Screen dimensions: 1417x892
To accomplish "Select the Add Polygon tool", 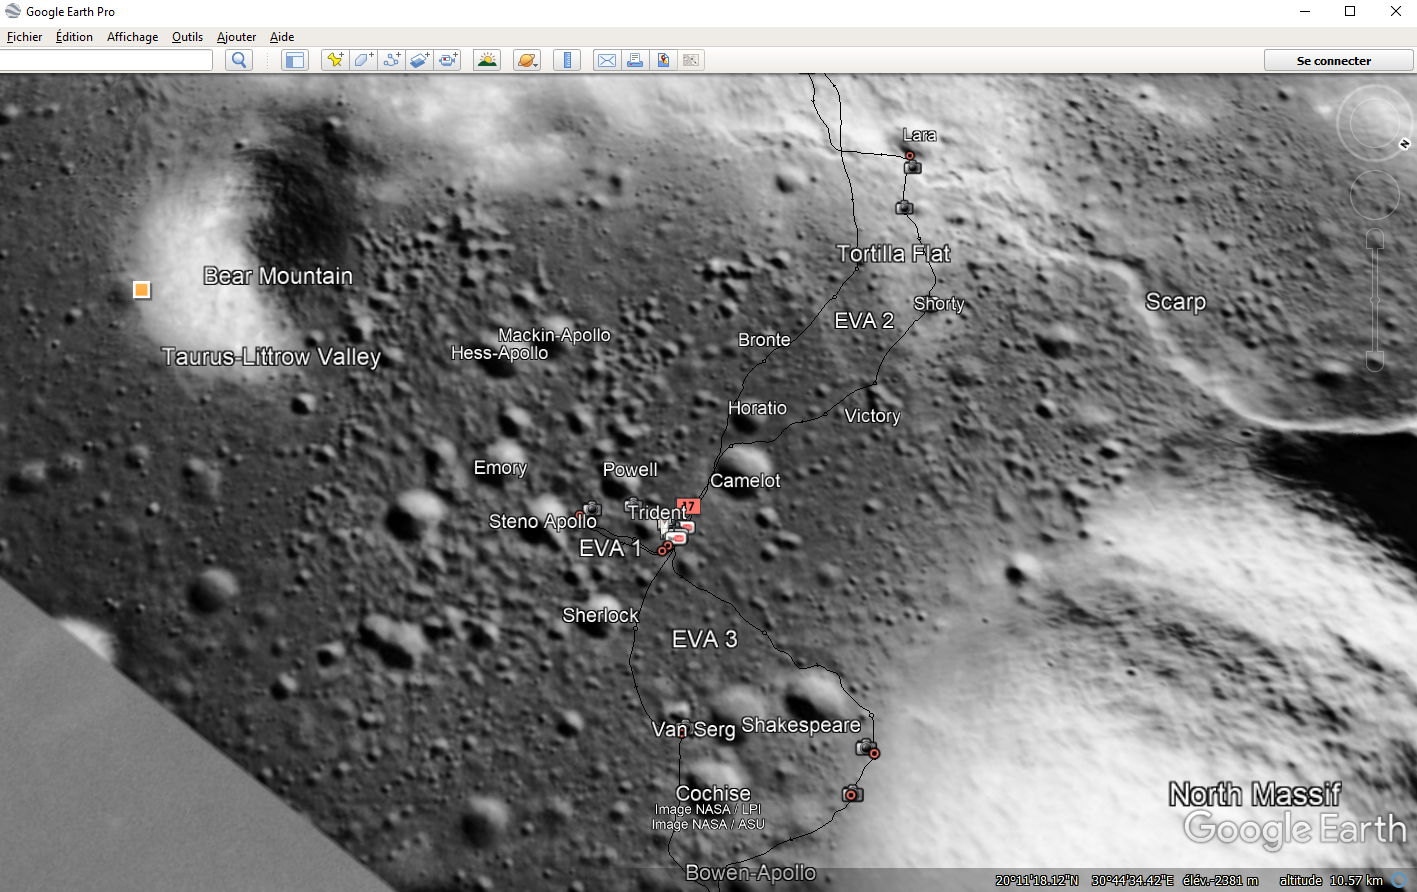I will pos(363,60).
